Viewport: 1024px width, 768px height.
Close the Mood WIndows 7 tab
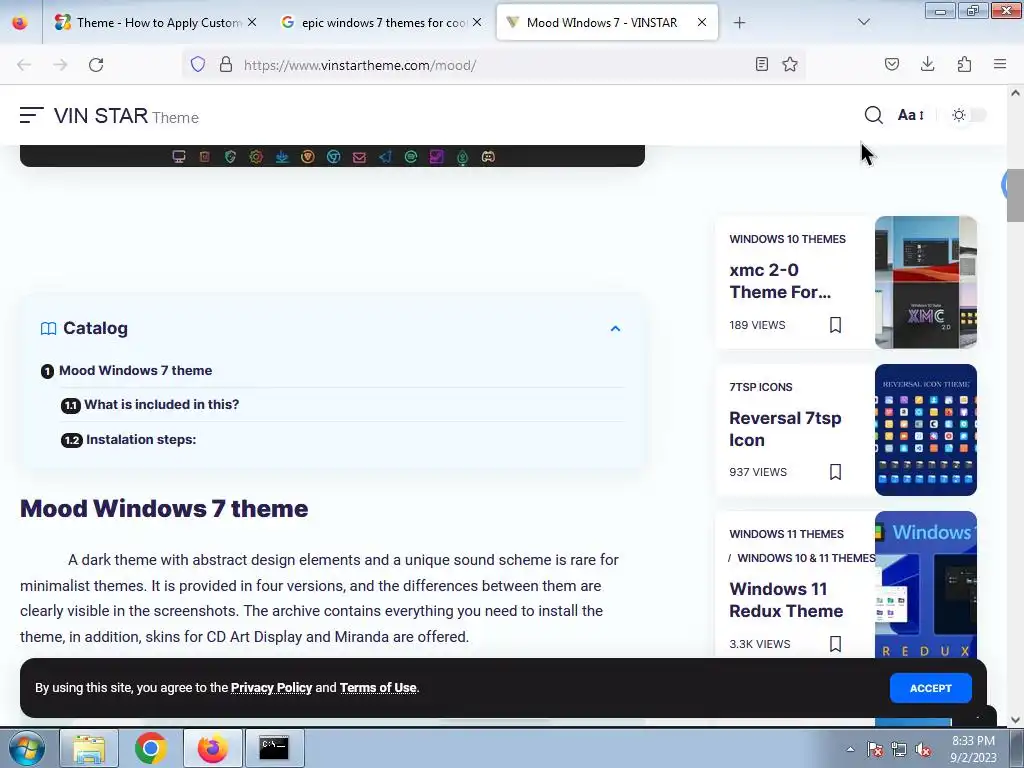tap(701, 22)
